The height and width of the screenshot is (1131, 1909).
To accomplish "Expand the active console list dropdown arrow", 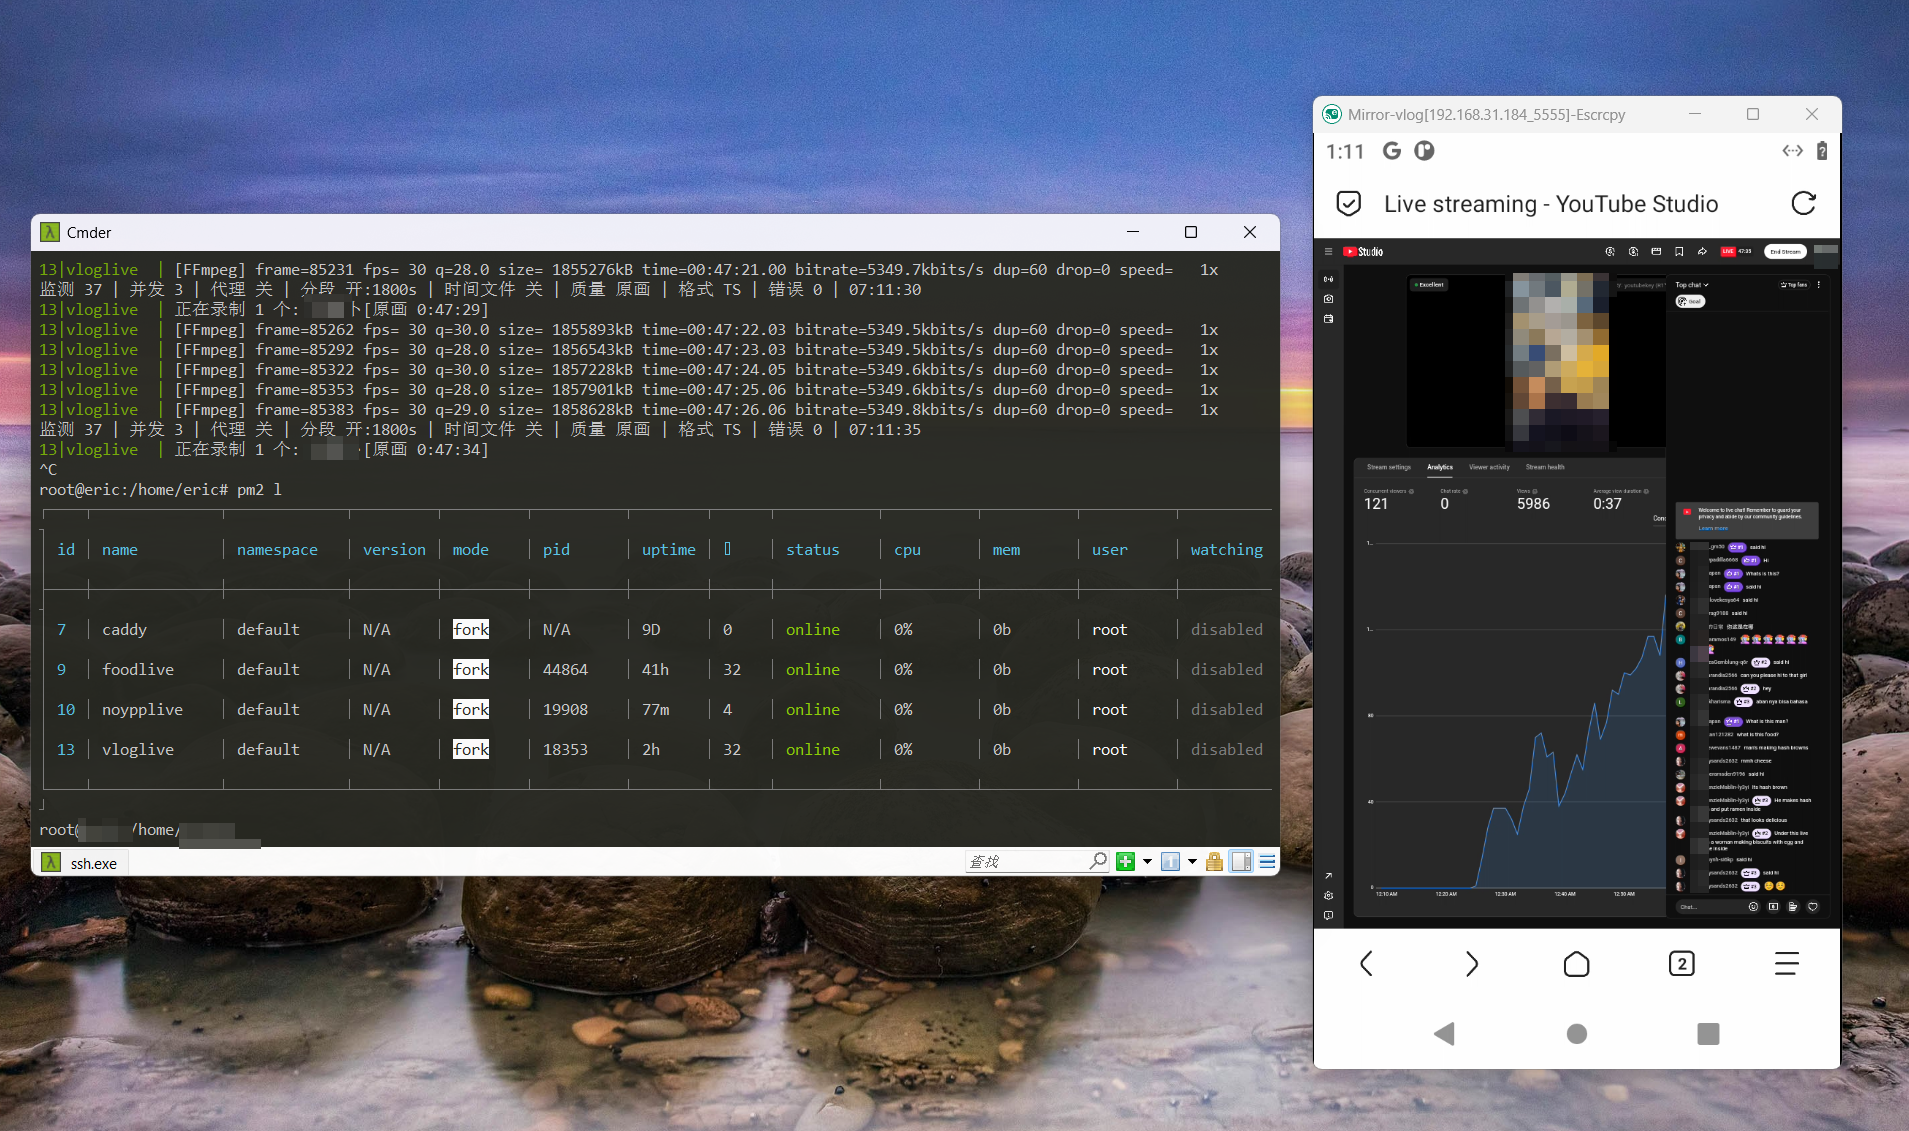I will 1192,862.
